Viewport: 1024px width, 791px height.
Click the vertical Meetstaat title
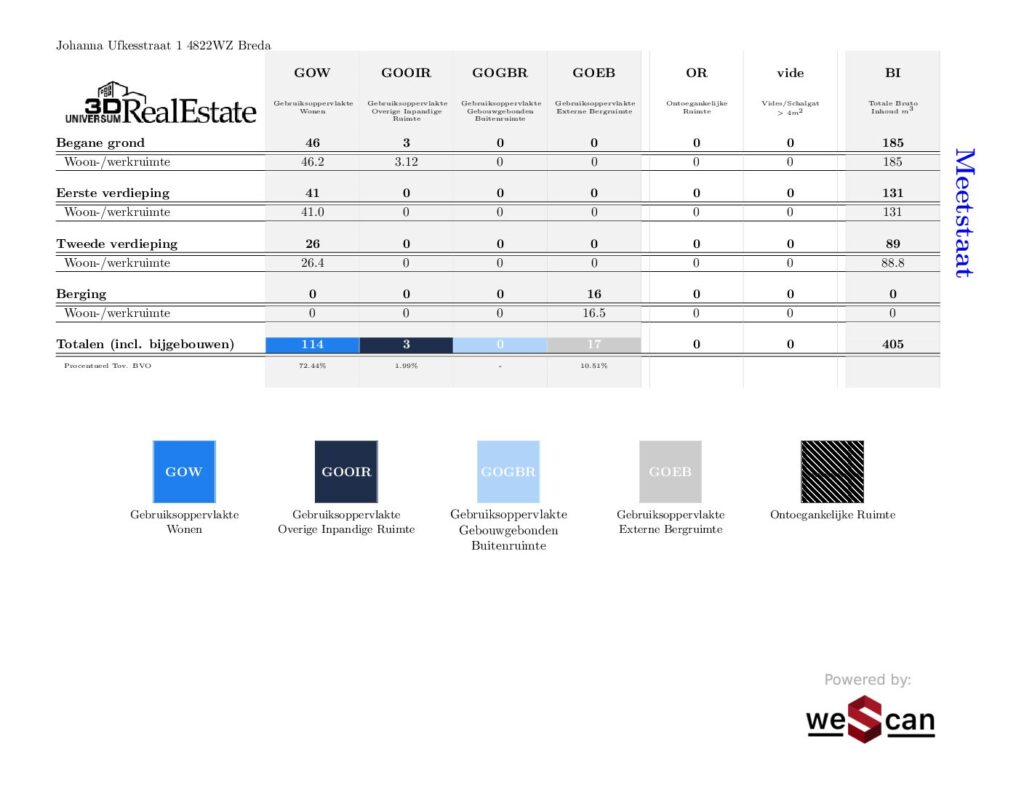point(962,213)
